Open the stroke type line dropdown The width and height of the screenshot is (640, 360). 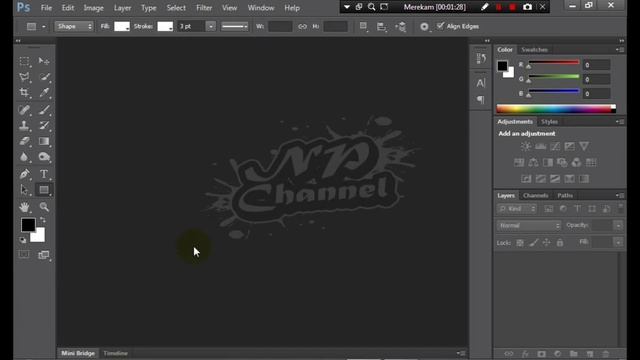(x=234, y=27)
